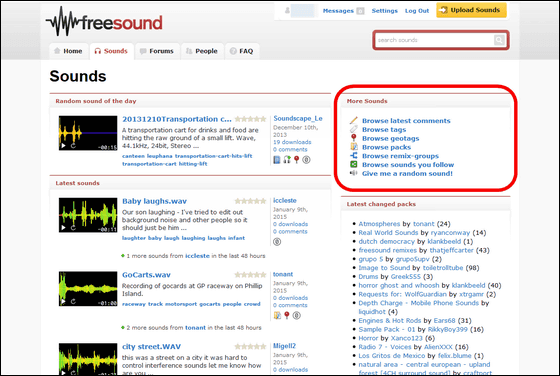Open 19 downloads link for transportation sound
This screenshot has height=376, width=560.
292,142
